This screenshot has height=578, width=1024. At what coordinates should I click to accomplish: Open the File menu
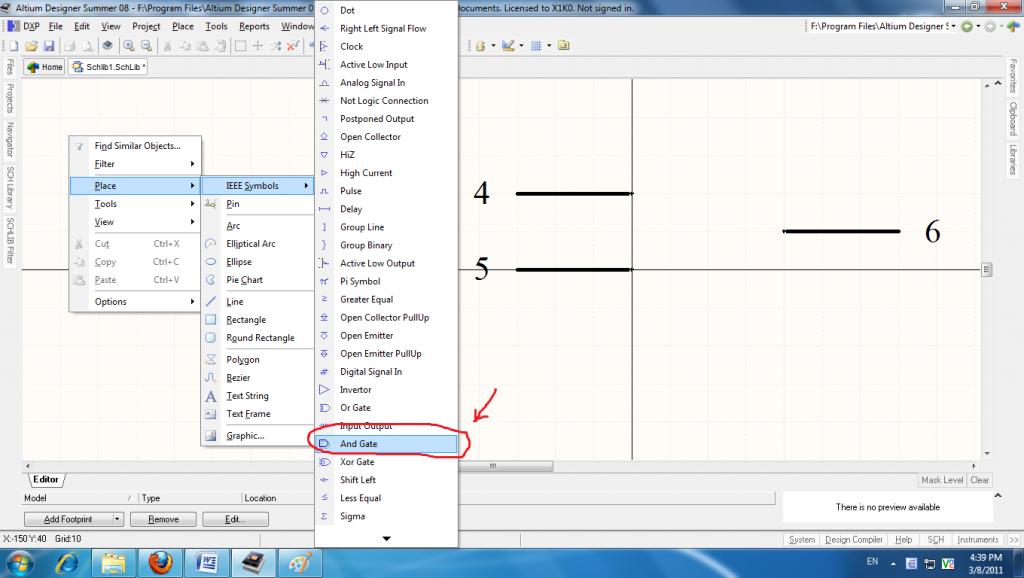point(56,26)
